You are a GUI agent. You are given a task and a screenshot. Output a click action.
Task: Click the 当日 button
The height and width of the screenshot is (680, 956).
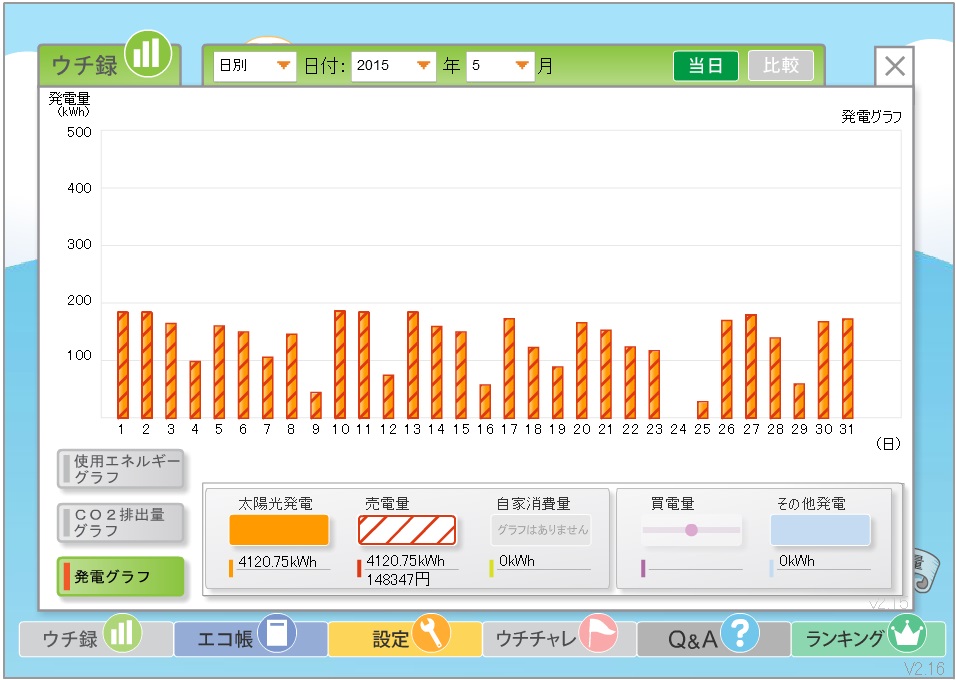(705, 66)
